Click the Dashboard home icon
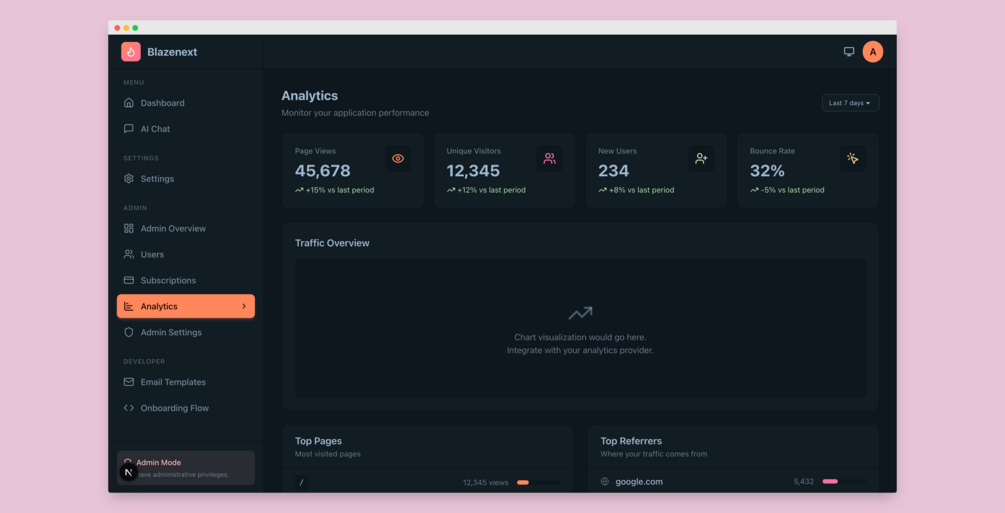 129,103
